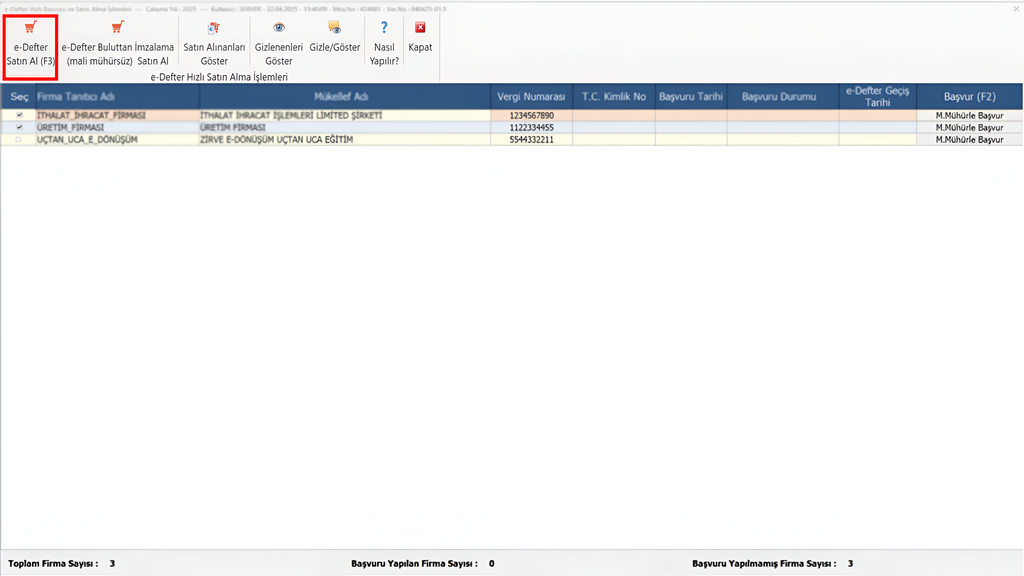Sort by the Vergi Numarası column header

pyautogui.click(x=532, y=97)
